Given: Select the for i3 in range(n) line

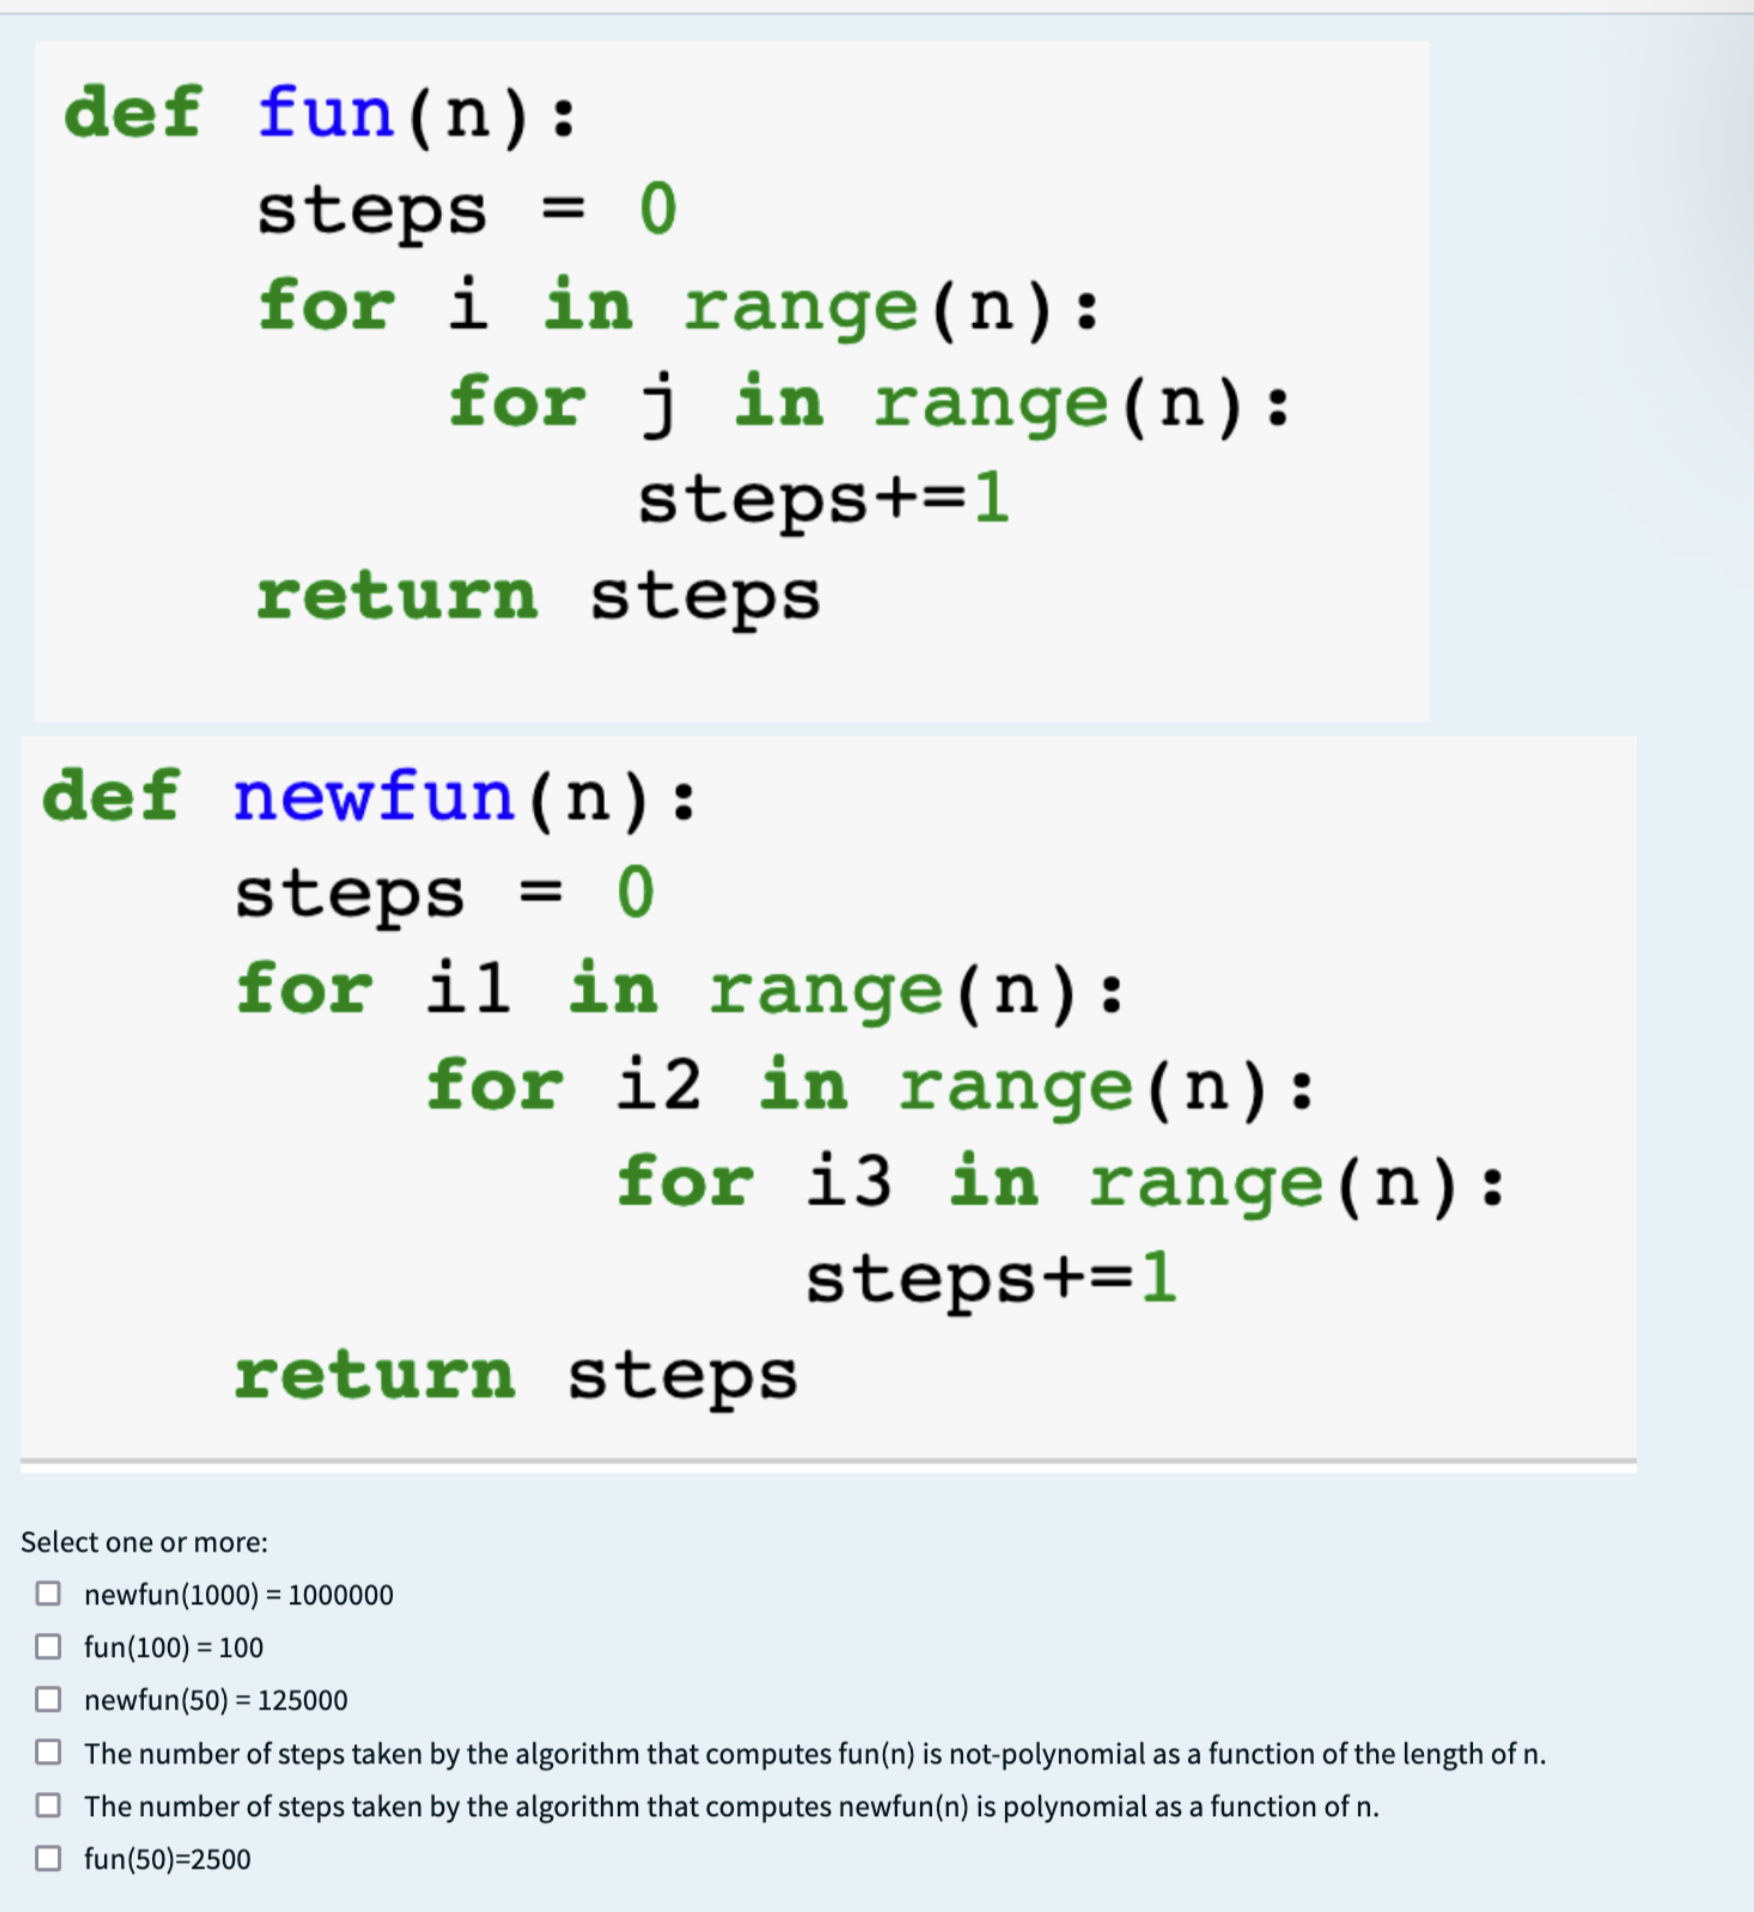Looking at the screenshot, I should tap(1060, 1181).
